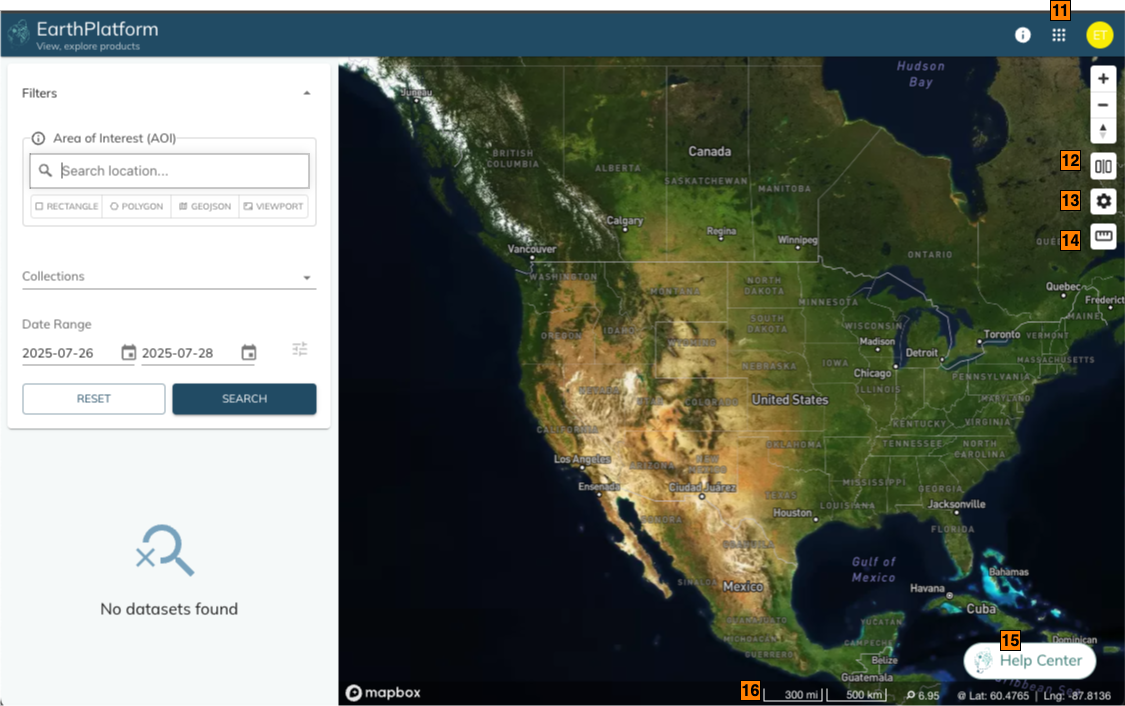The image size is (1125, 706).
Task: Open advanced filter options icon
Action: [300, 349]
